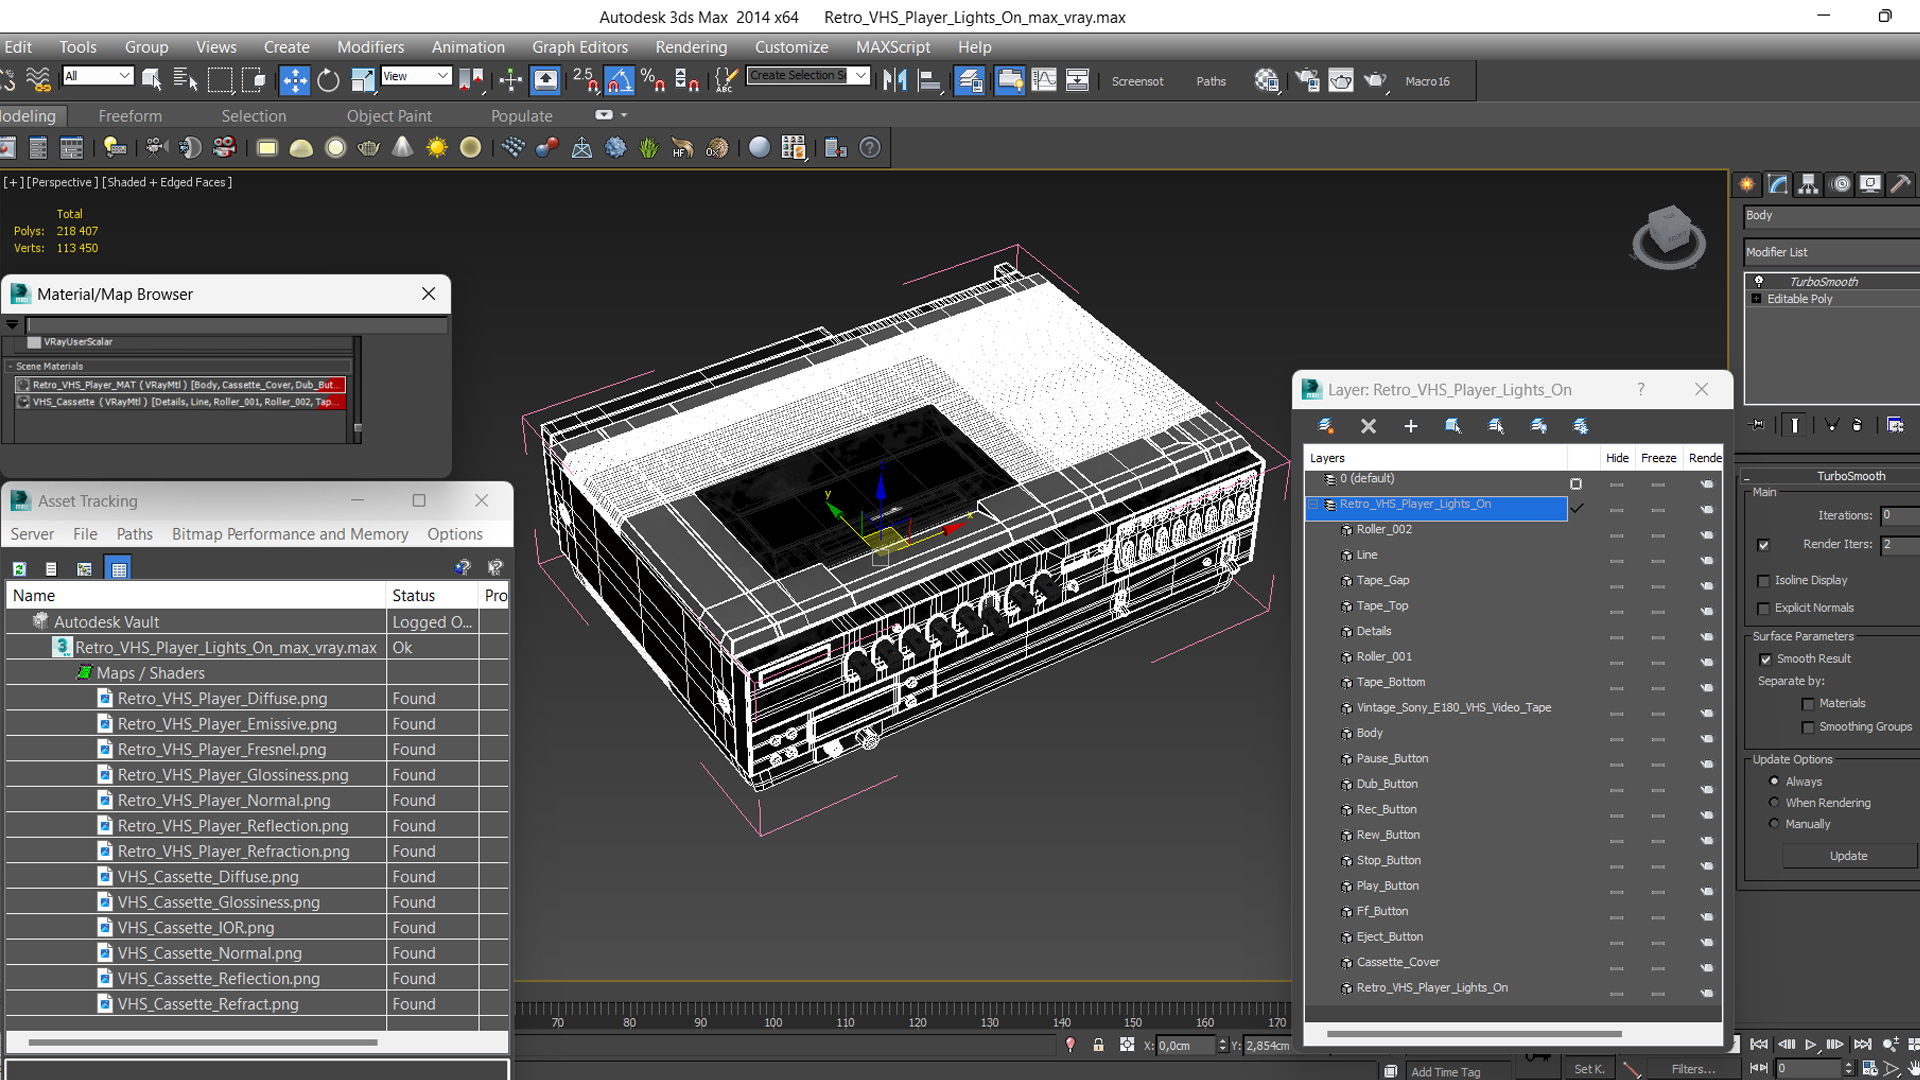The height and width of the screenshot is (1080, 1920).
Task: Click Delete Layer X icon in Layer dialog
Action: 1369,426
